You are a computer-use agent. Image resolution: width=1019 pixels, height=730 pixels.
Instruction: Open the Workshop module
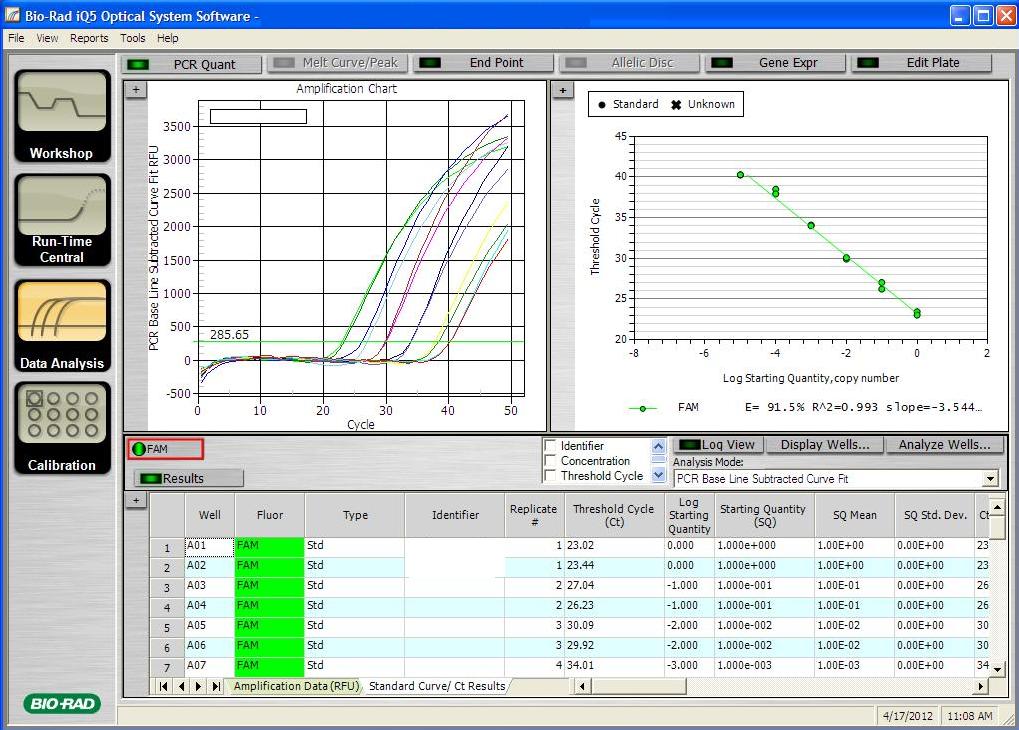pos(62,116)
